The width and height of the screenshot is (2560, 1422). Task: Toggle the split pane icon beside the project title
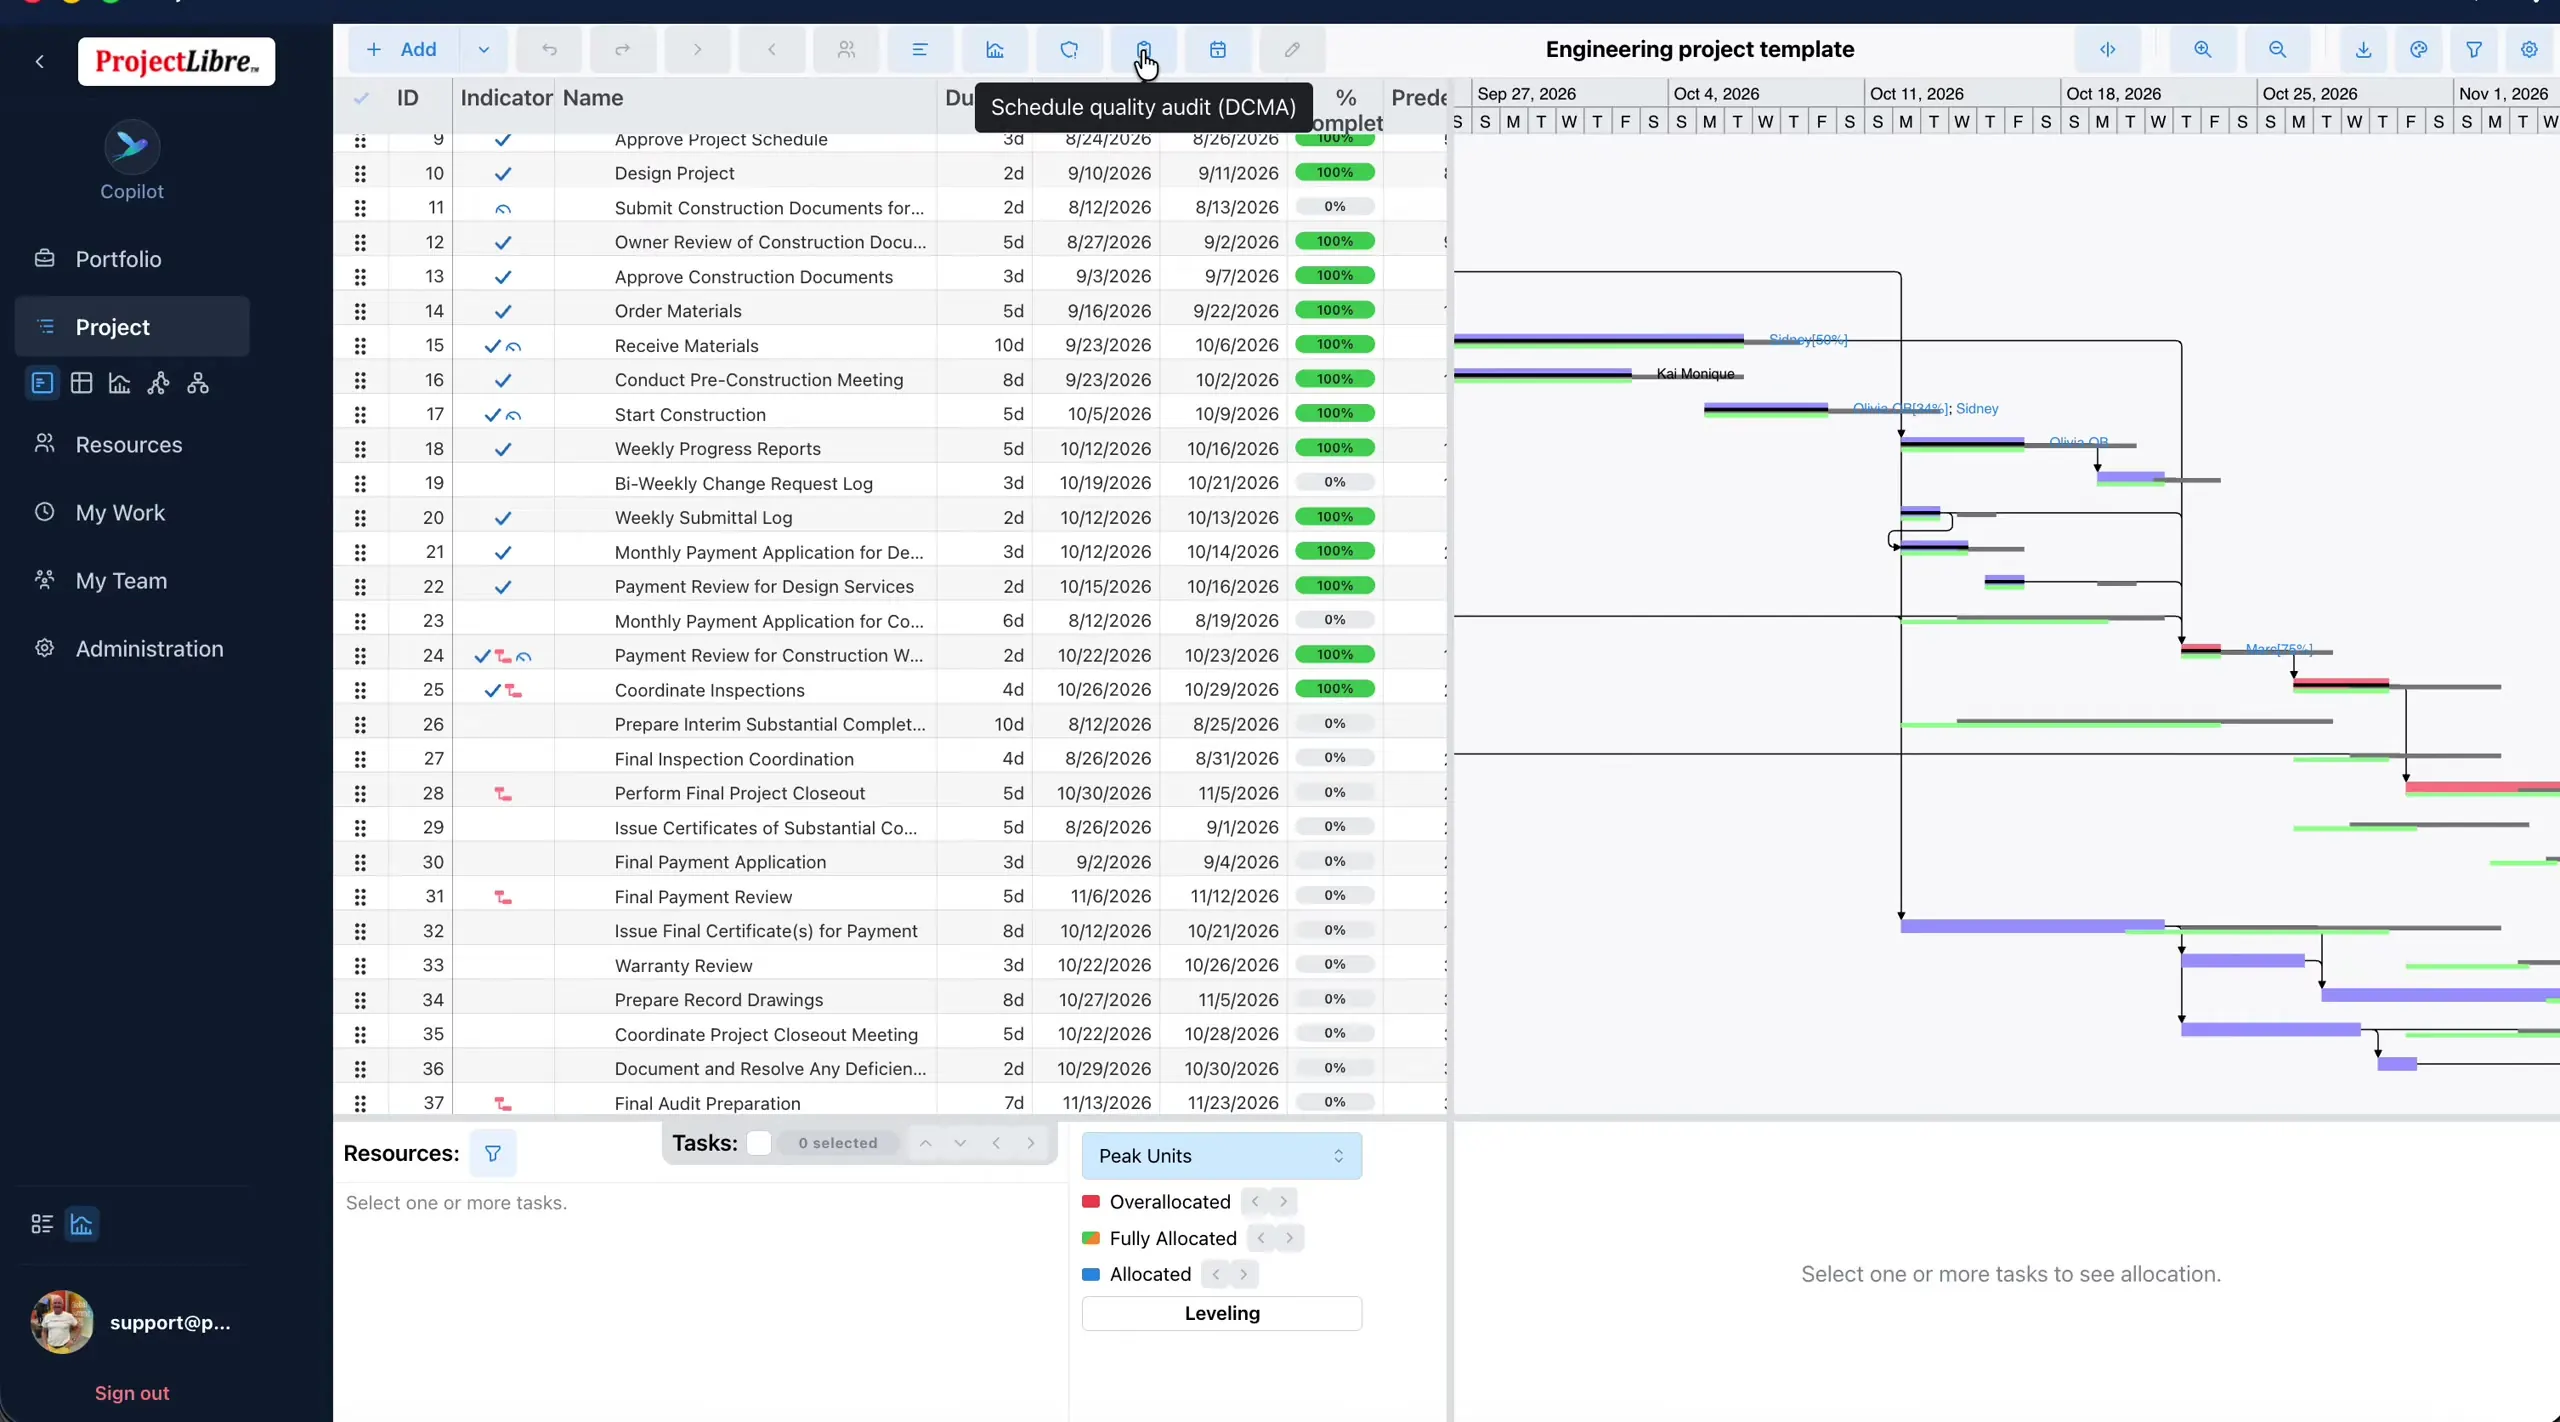(2107, 49)
